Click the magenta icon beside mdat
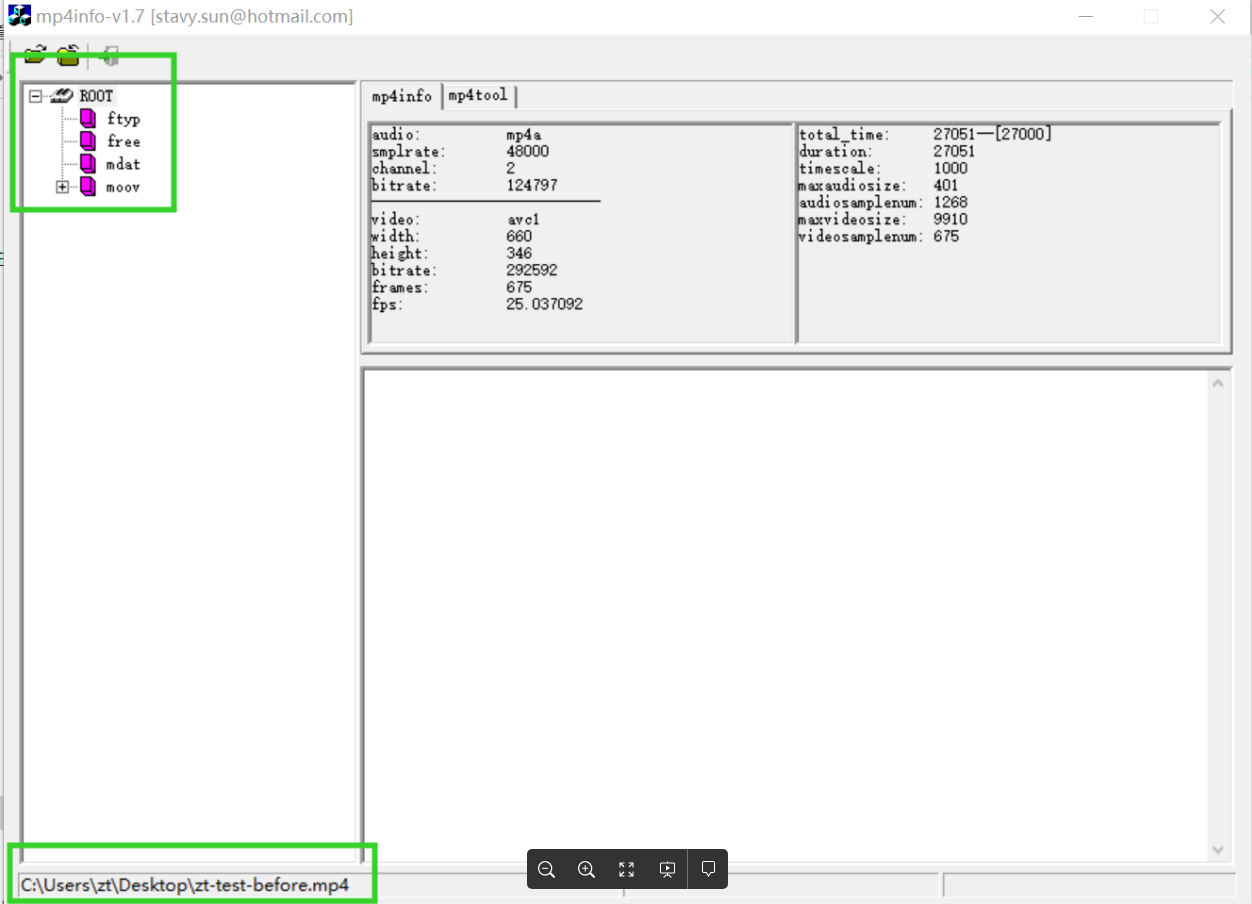Viewport: 1252px width, 904px height. click(88, 164)
